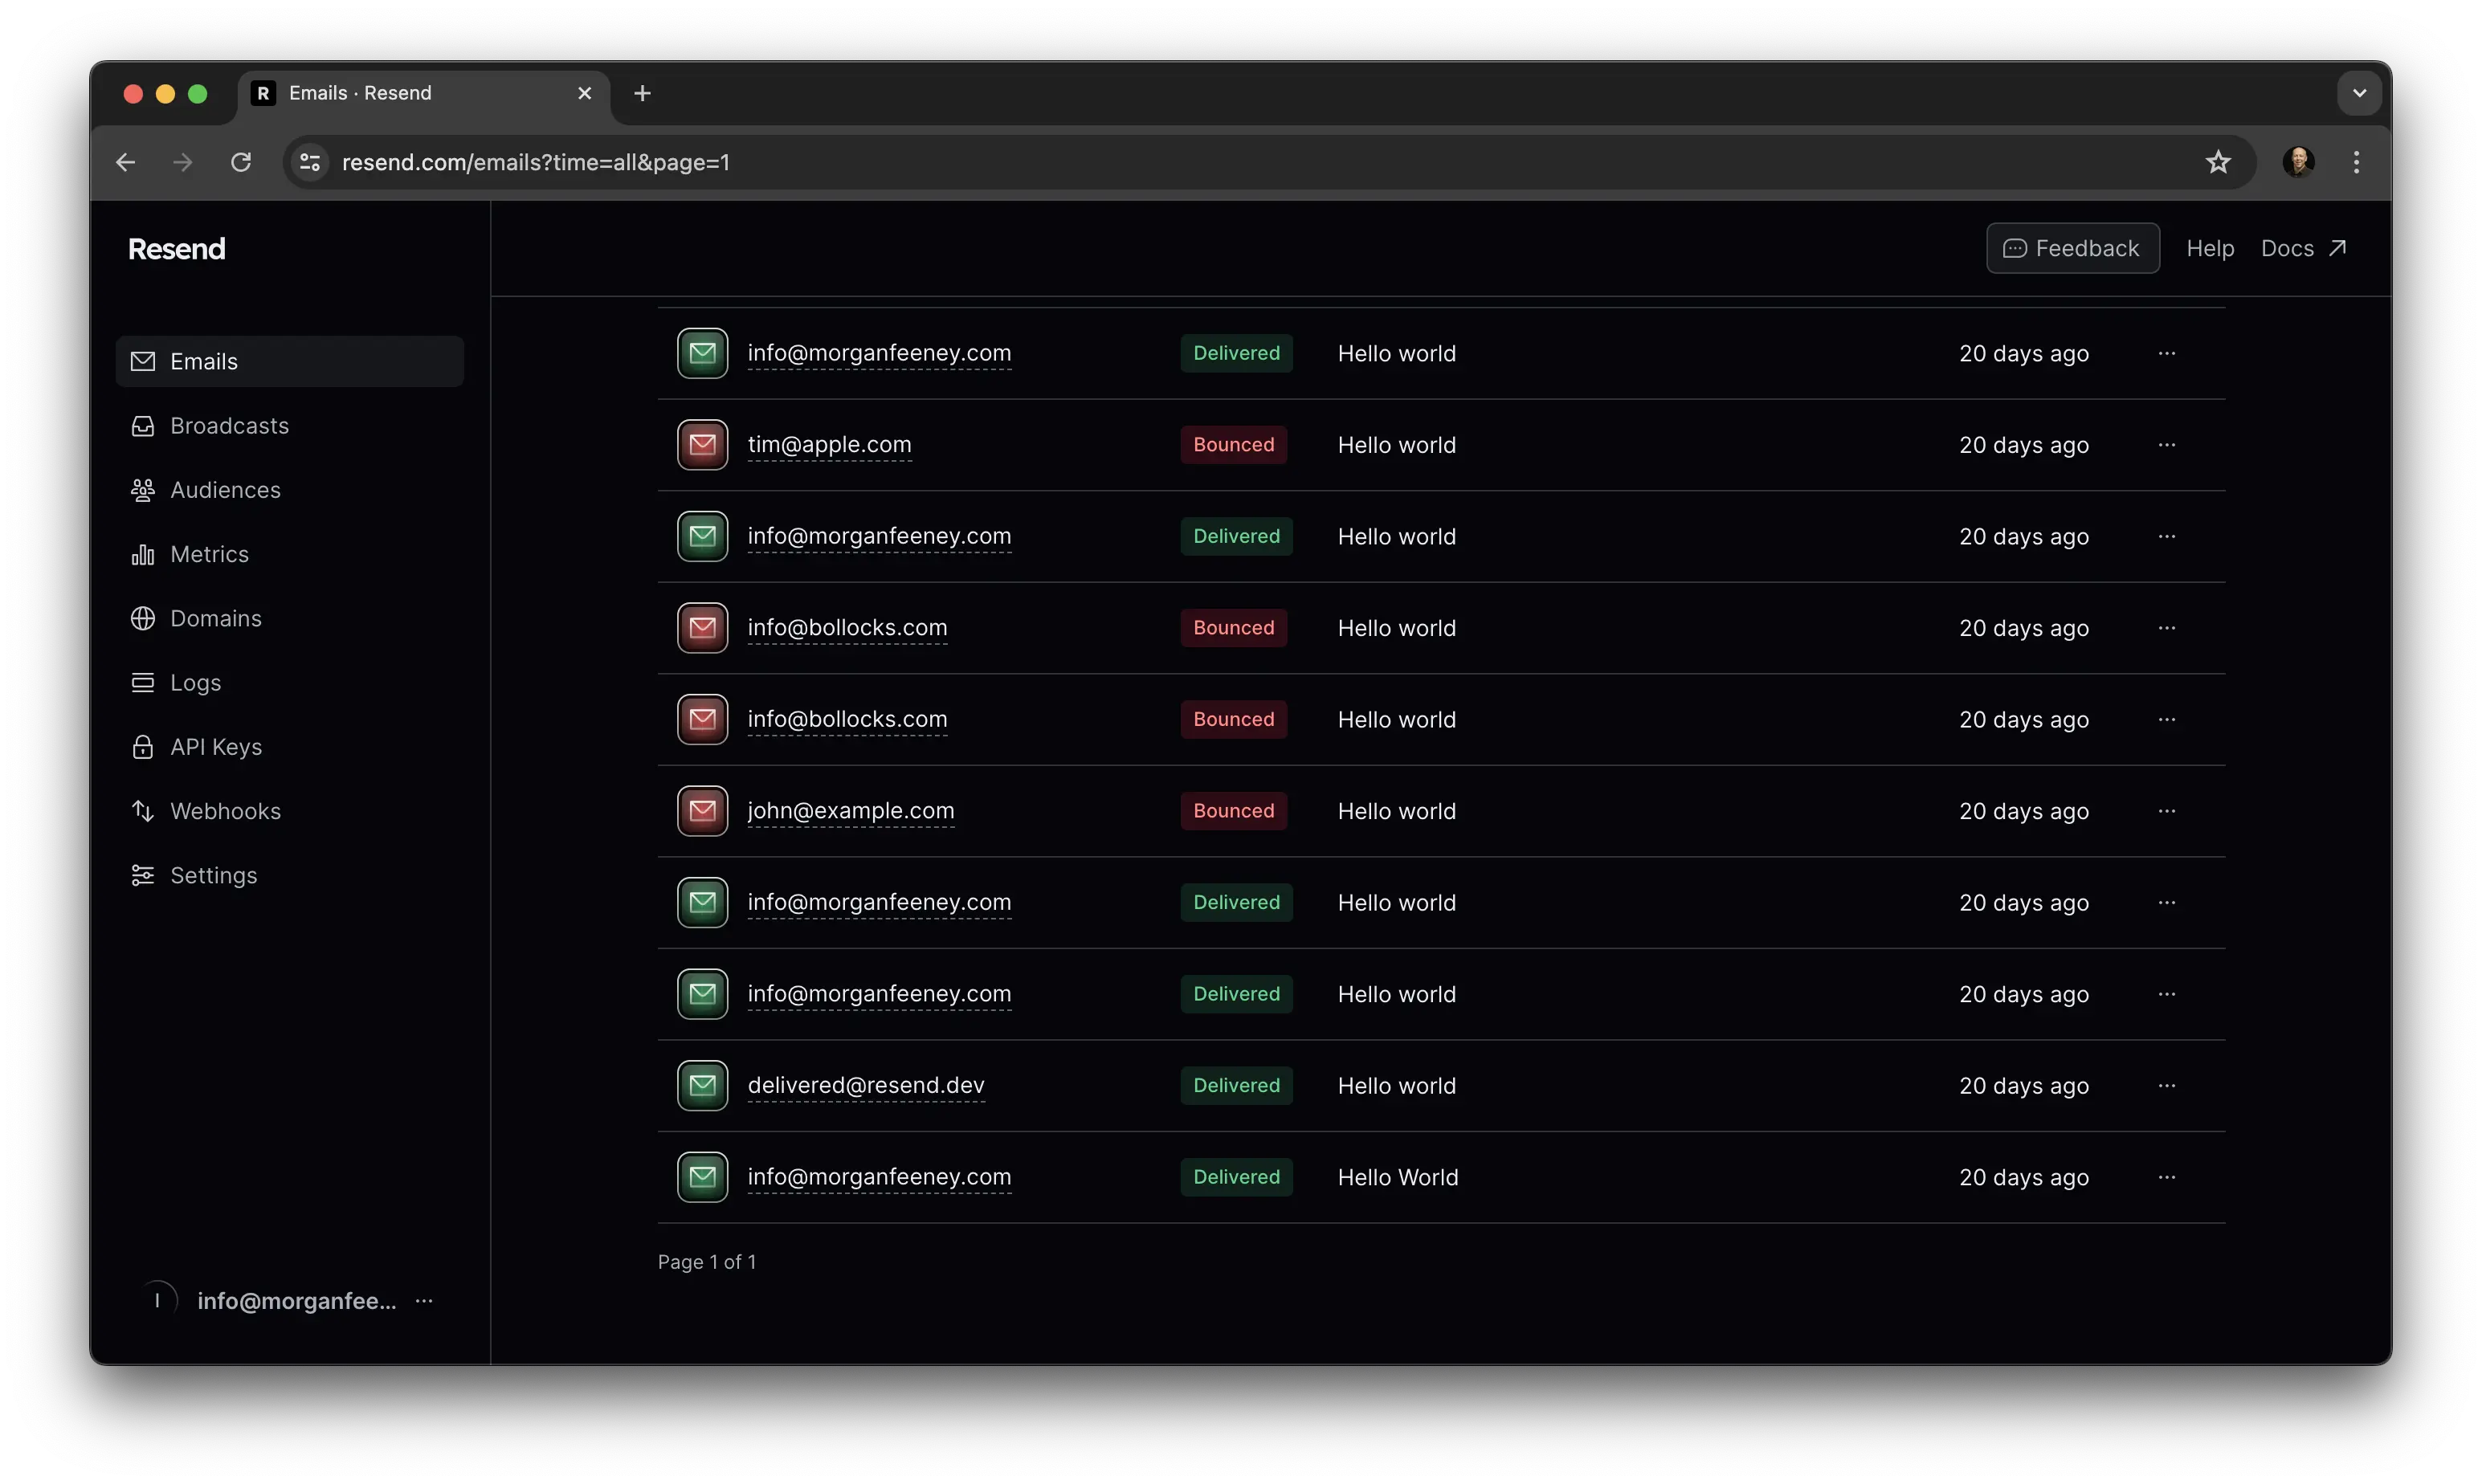Bookmark this page with star icon
This screenshot has height=1484, width=2482.
click(x=2217, y=162)
